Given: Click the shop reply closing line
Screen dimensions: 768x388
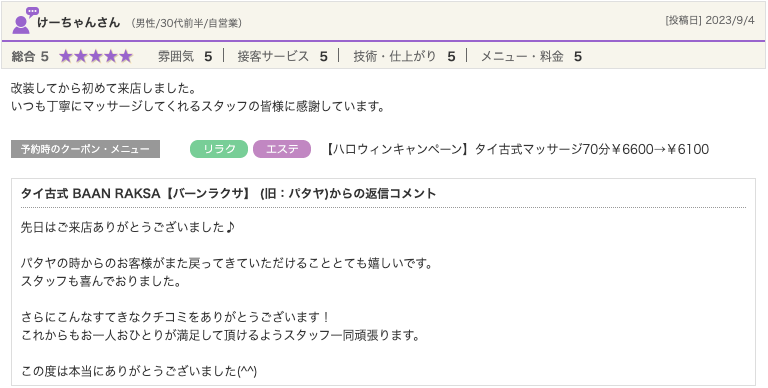Looking at the screenshot, I should (x=139, y=370).
